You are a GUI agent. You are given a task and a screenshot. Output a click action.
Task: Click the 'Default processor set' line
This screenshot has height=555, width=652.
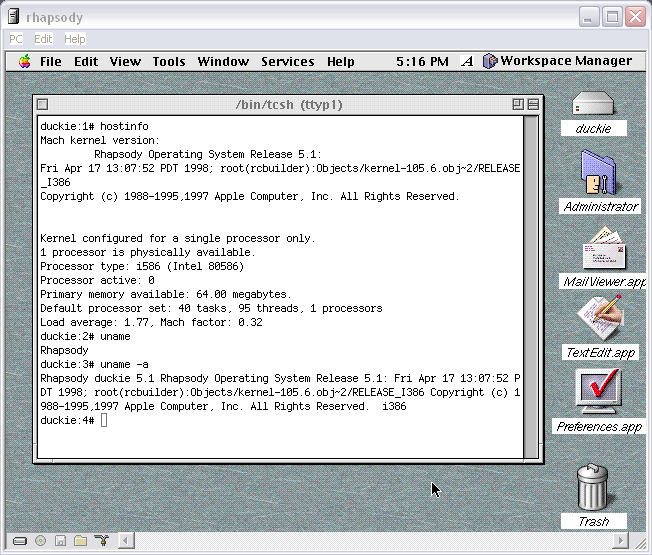(211, 308)
